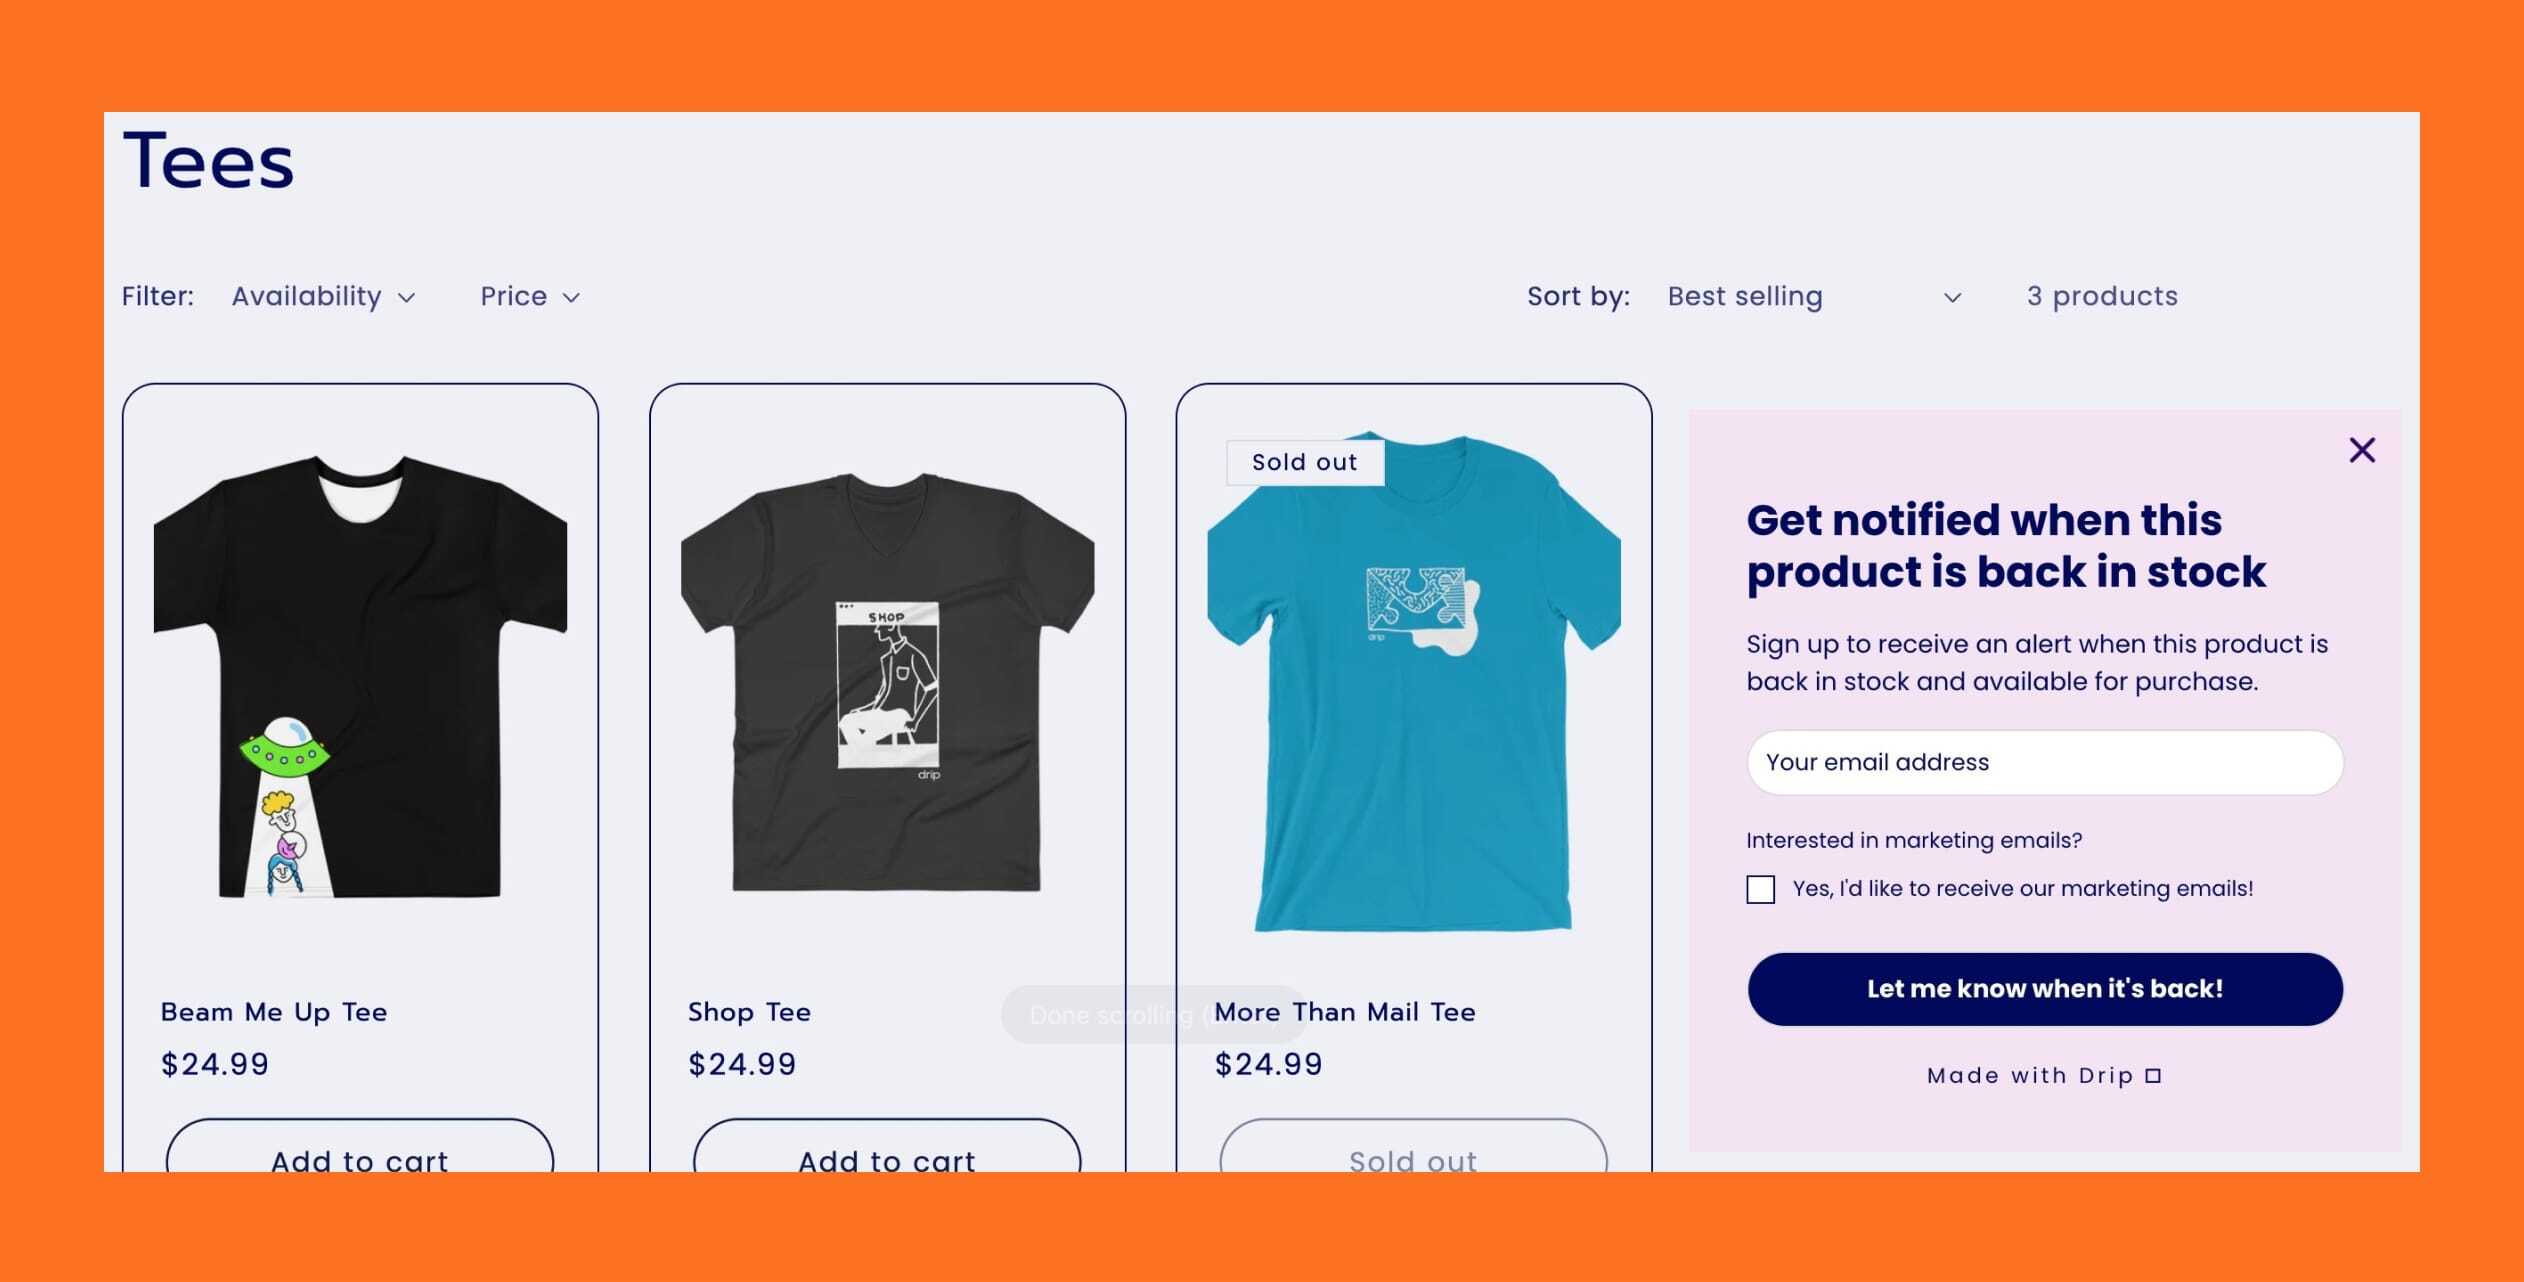
Task: Open the Price filter dropdown
Action: click(x=529, y=296)
